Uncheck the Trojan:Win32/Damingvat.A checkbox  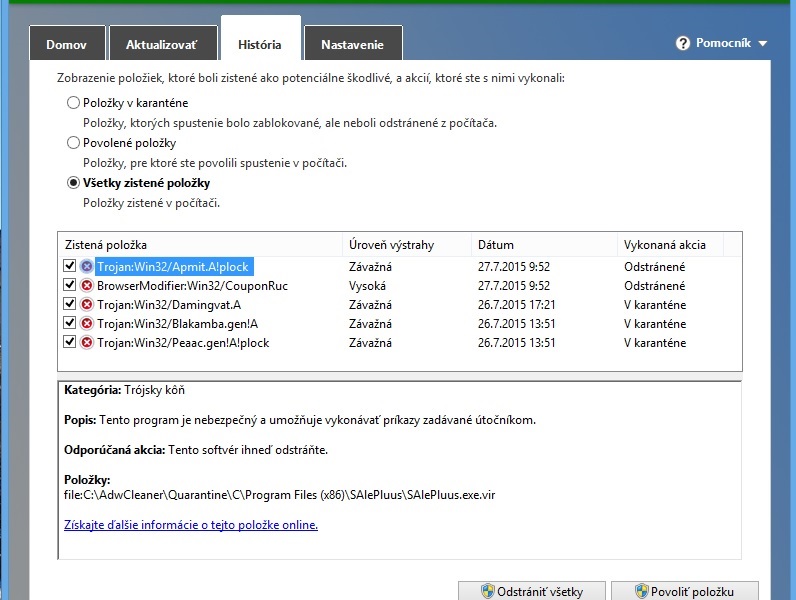click(69, 305)
